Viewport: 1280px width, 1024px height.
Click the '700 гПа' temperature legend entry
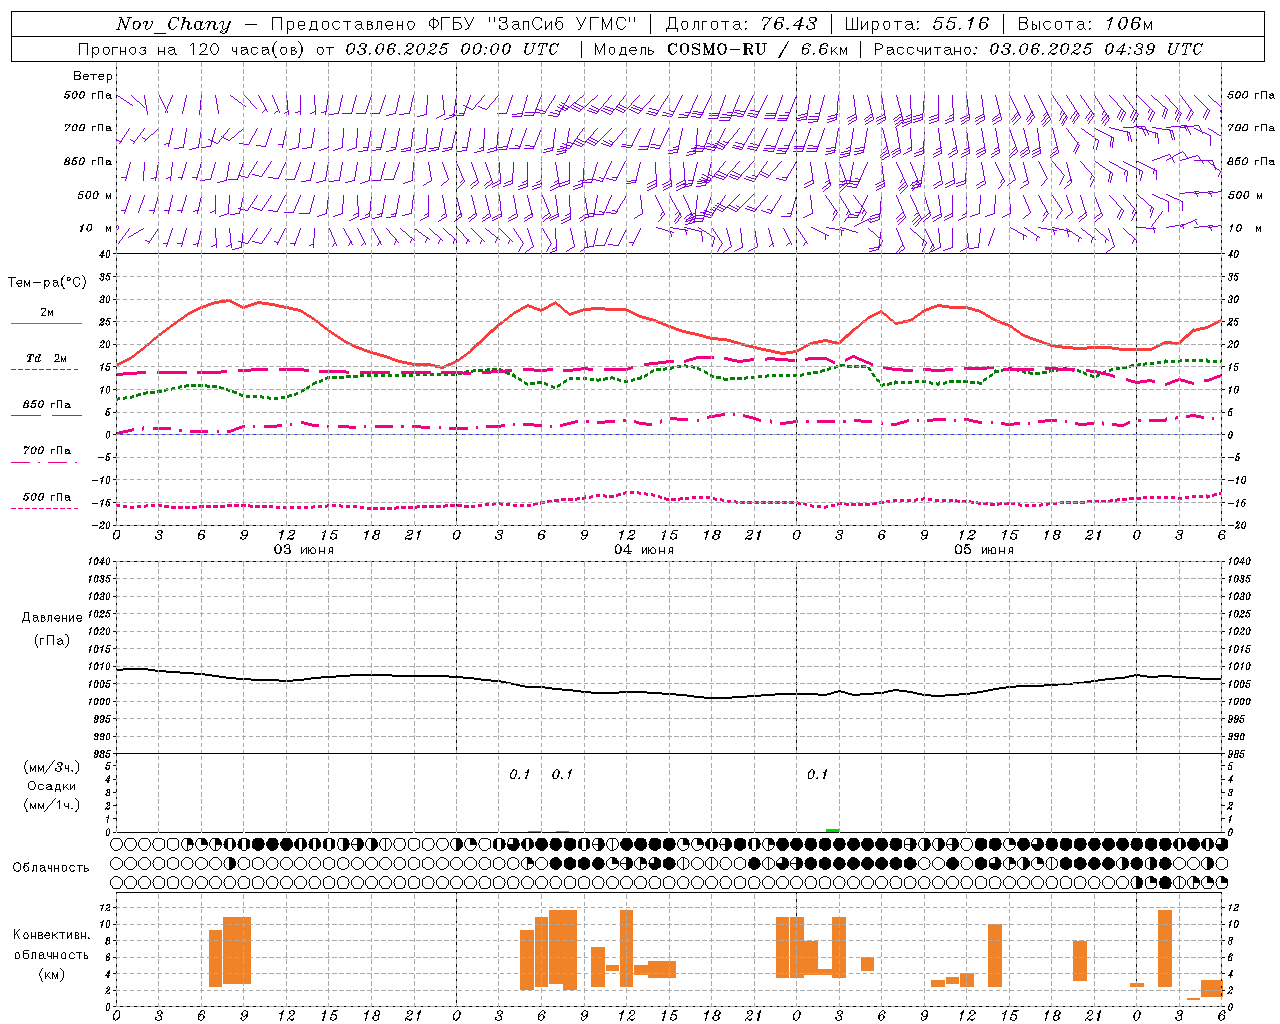46,450
